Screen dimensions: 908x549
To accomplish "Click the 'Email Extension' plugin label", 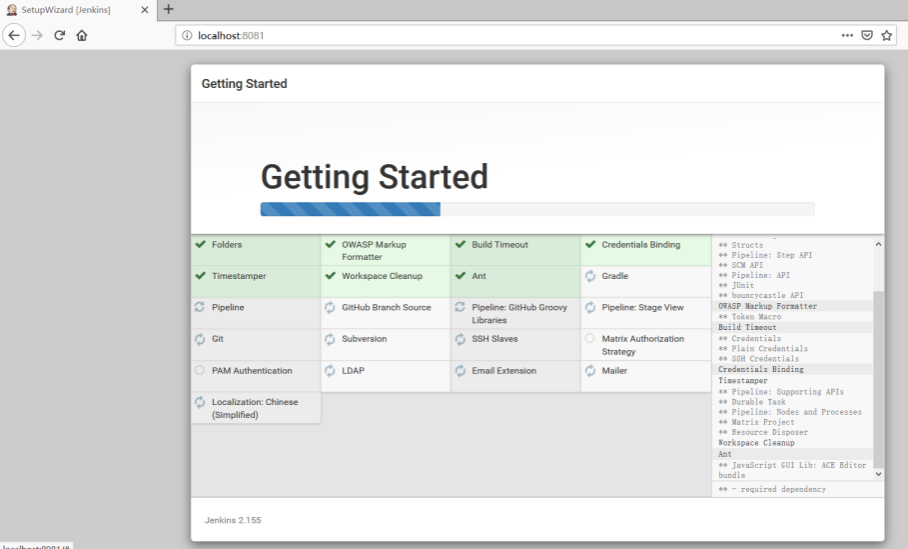I will click(504, 371).
